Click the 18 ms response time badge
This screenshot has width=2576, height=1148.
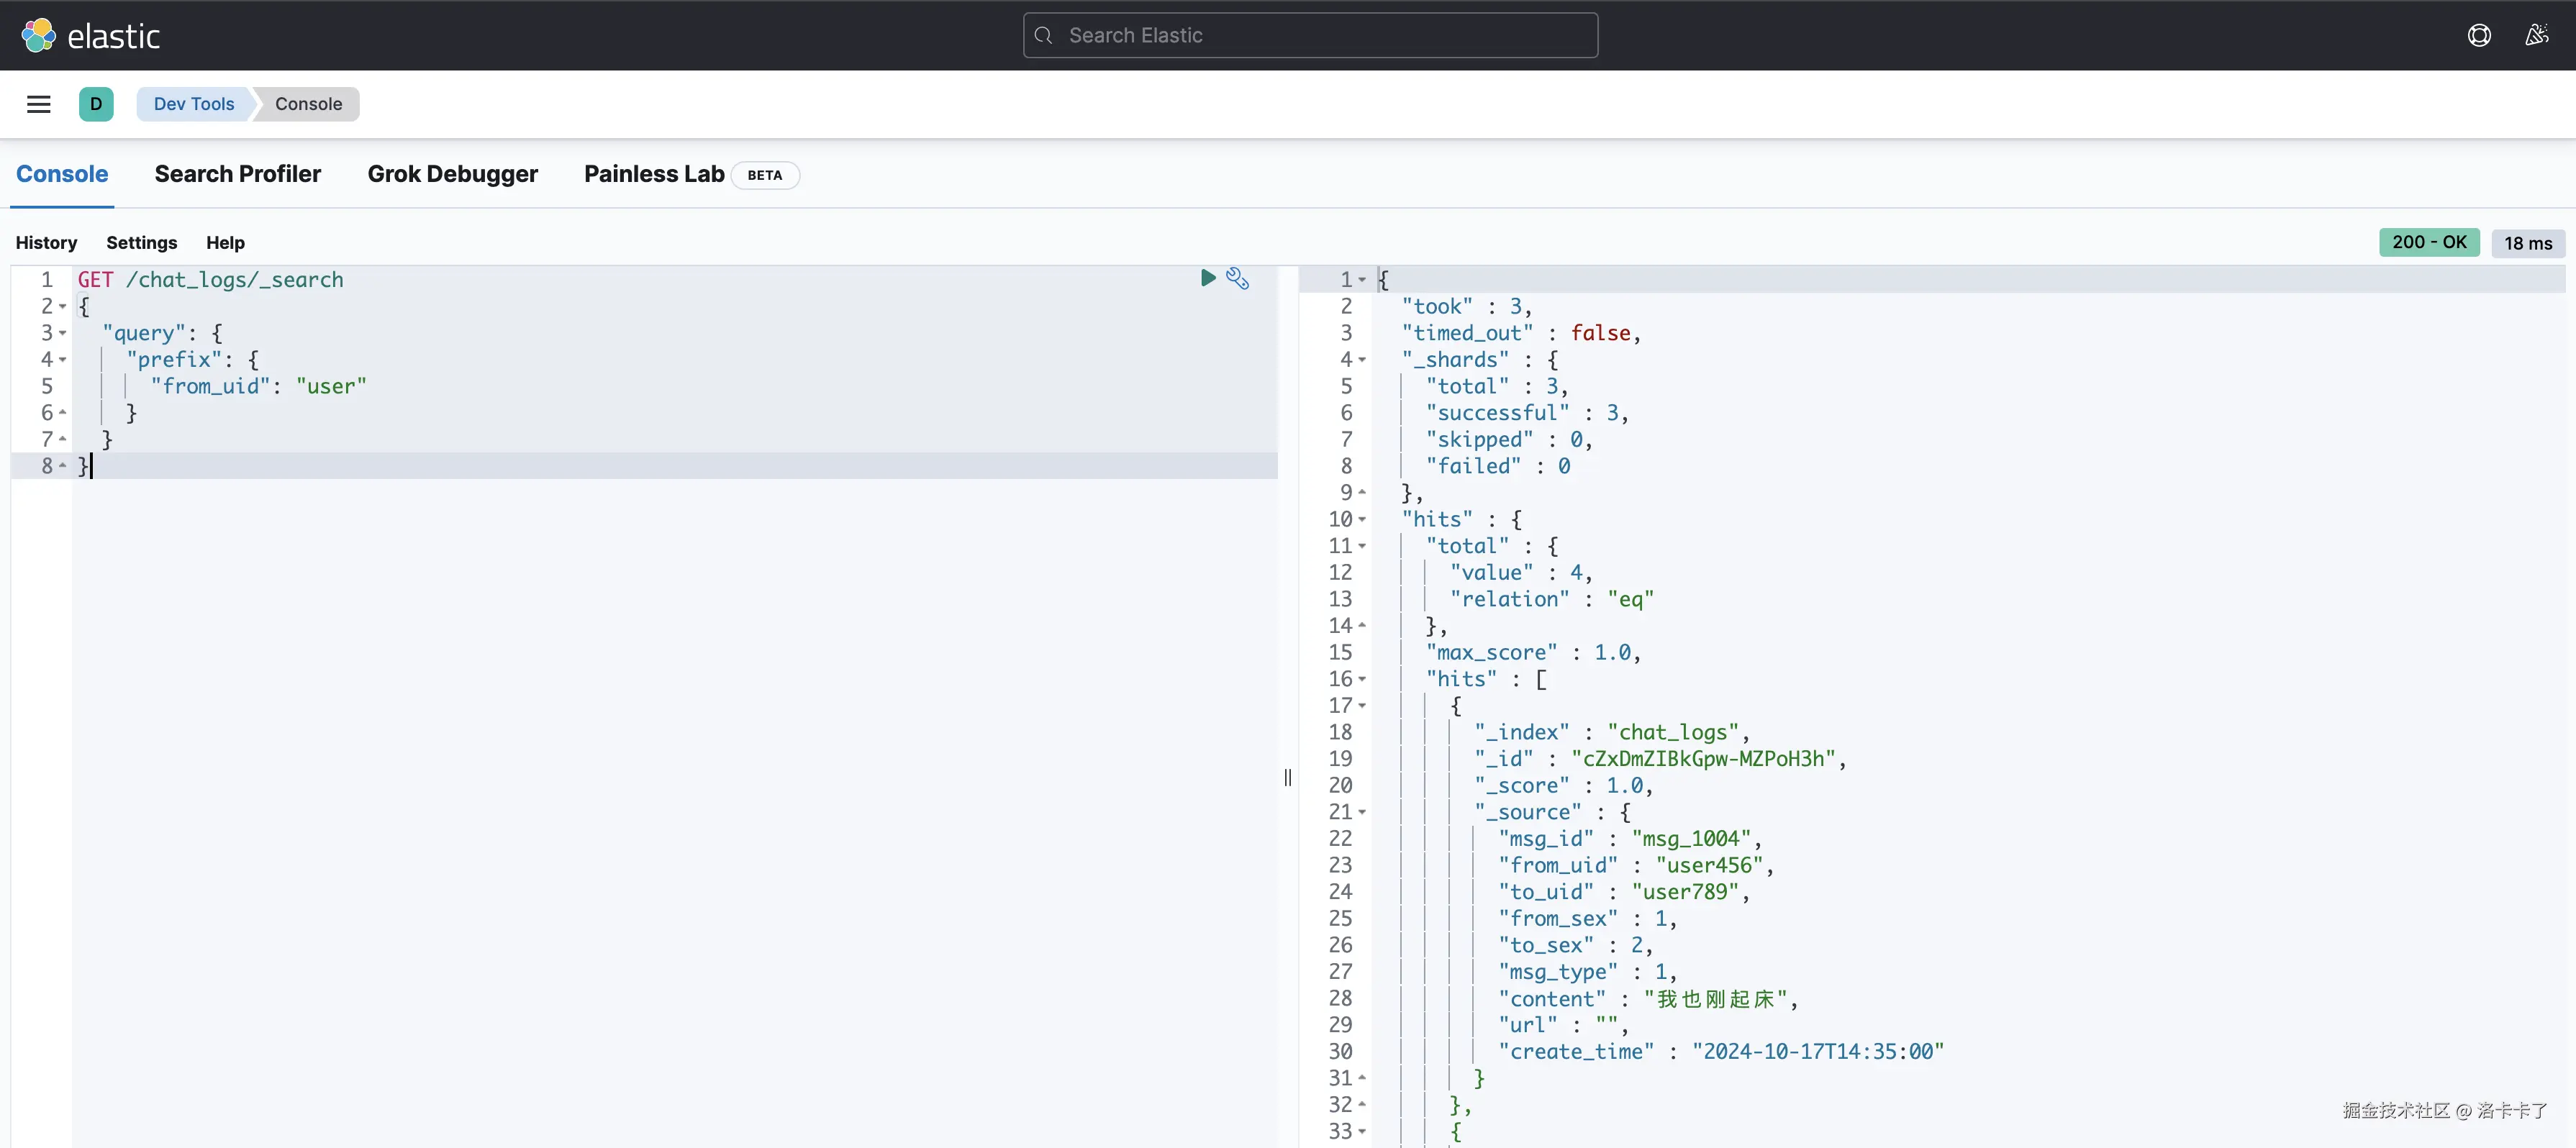click(x=2528, y=243)
